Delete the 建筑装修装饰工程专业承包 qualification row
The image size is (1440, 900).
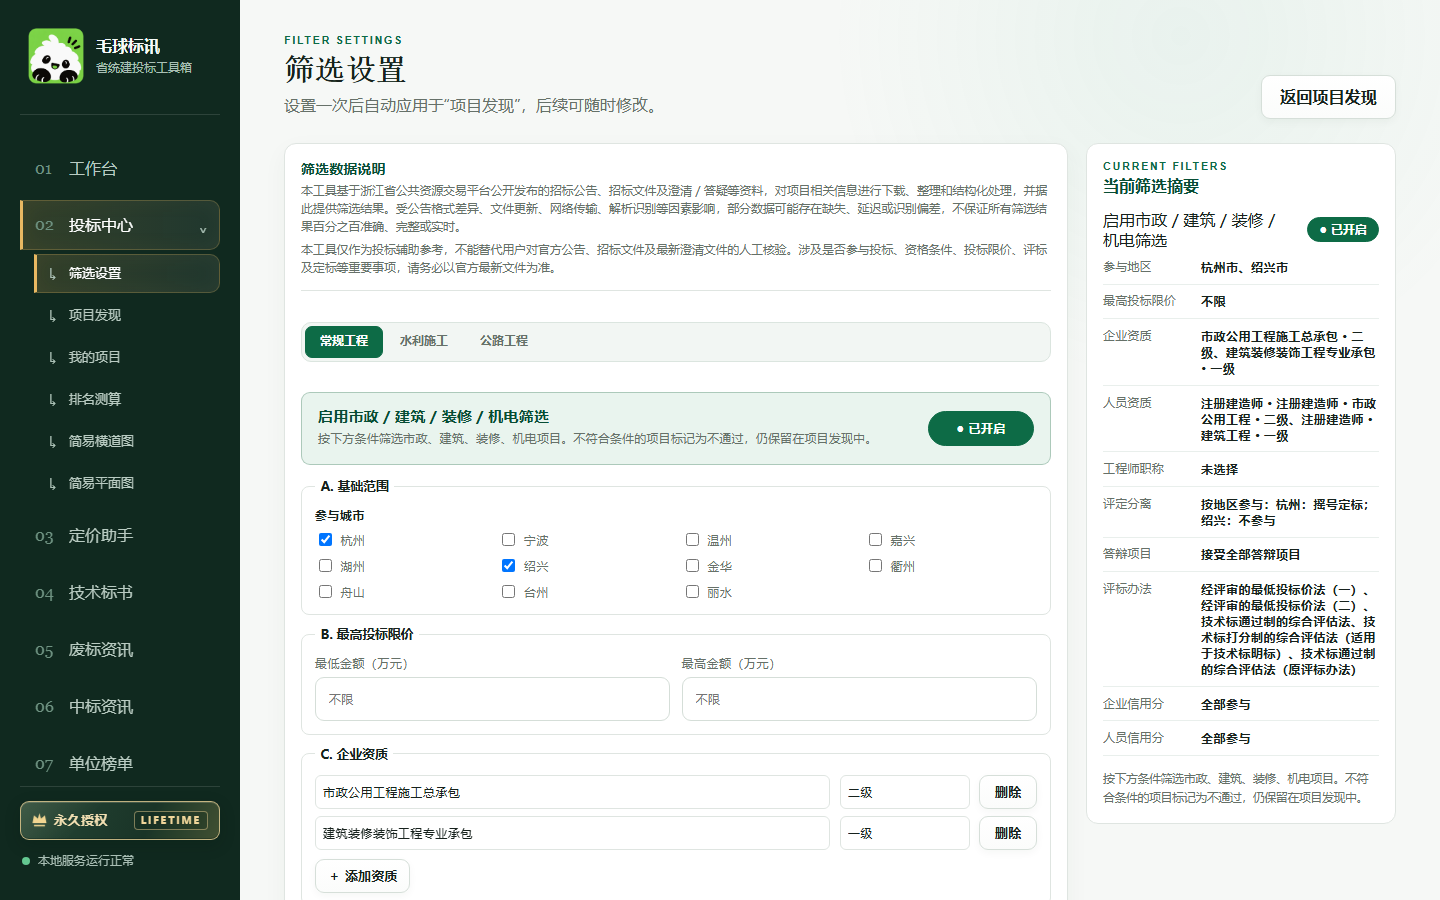coord(1008,833)
